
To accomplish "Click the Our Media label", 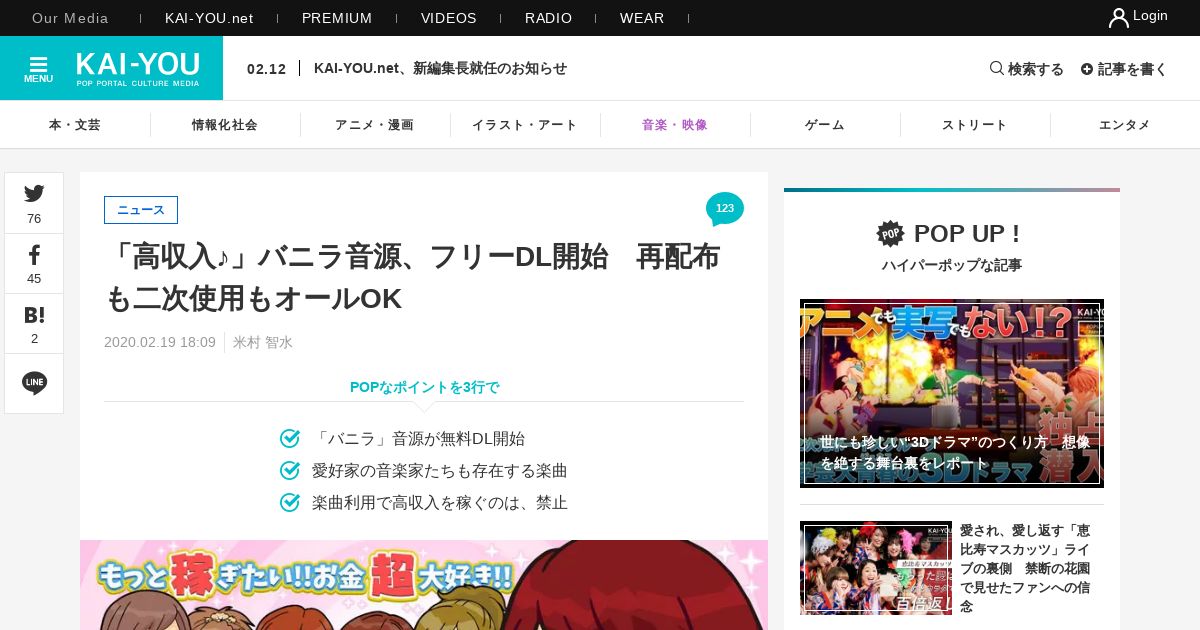I will click(71, 18).
